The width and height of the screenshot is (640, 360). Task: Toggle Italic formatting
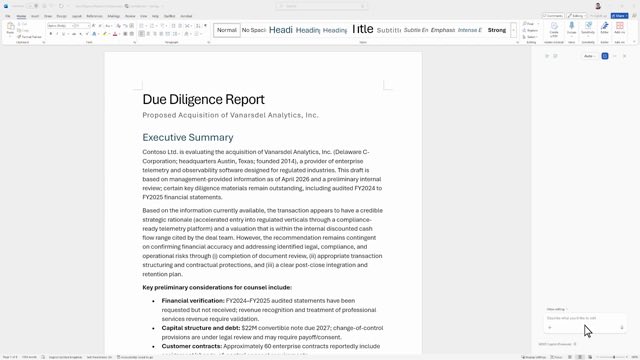click(57, 34)
